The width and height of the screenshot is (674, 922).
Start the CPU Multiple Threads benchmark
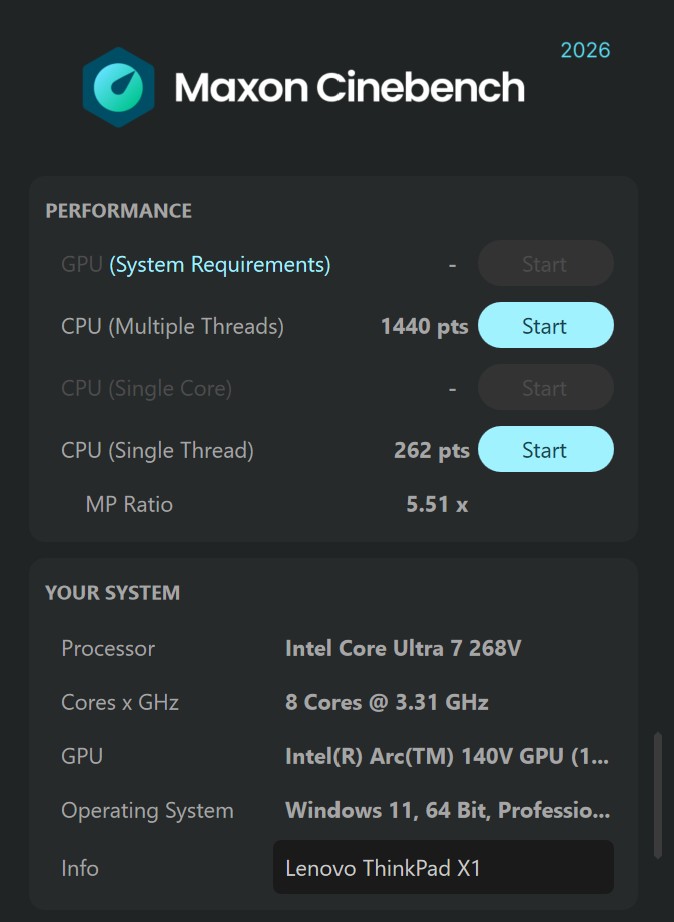click(x=545, y=326)
